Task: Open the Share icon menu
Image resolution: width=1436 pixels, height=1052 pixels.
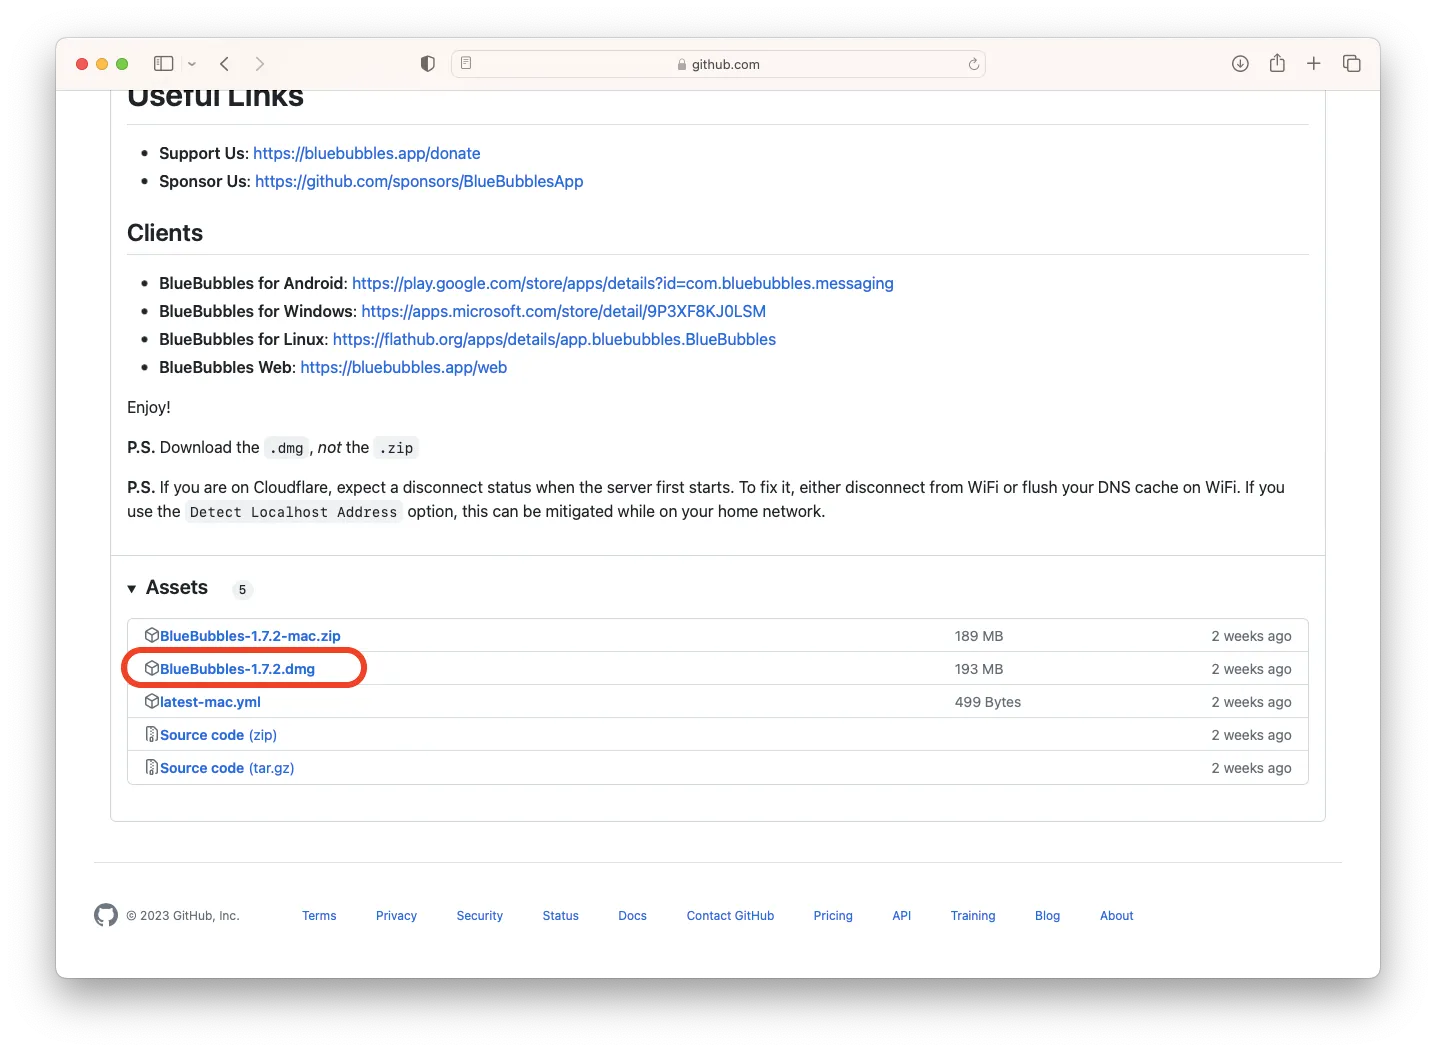Action: coord(1277,63)
